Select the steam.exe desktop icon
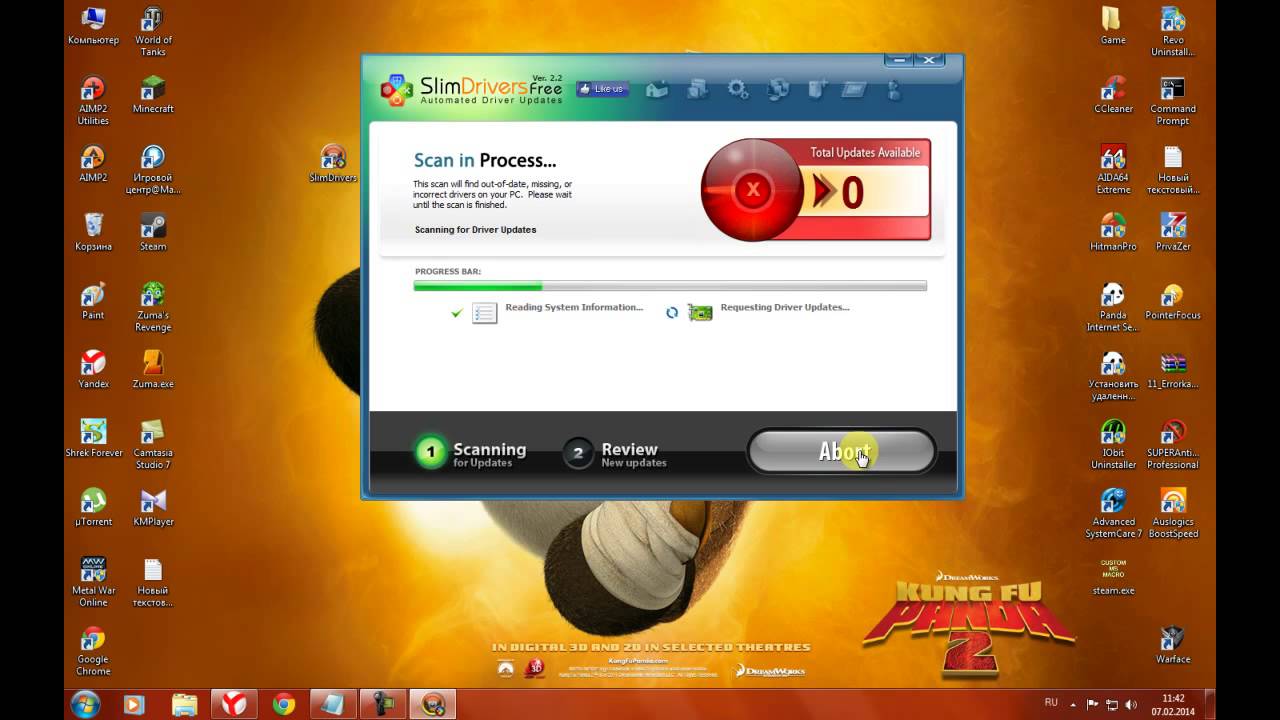The height and width of the screenshot is (720, 1280). (1113, 576)
